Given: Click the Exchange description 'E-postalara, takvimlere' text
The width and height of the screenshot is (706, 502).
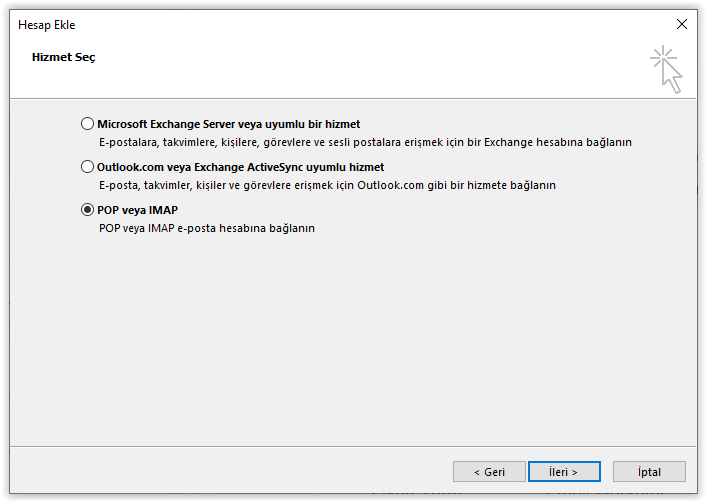Looking at the screenshot, I should [x=365, y=142].
